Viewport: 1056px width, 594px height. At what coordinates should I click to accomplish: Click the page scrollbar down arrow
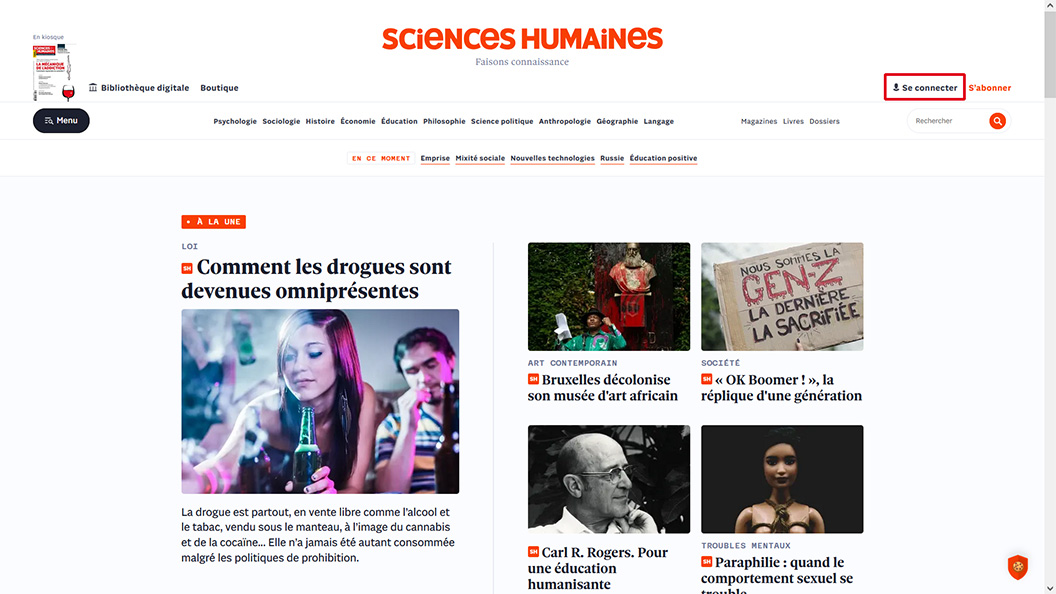[x=1050, y=589]
